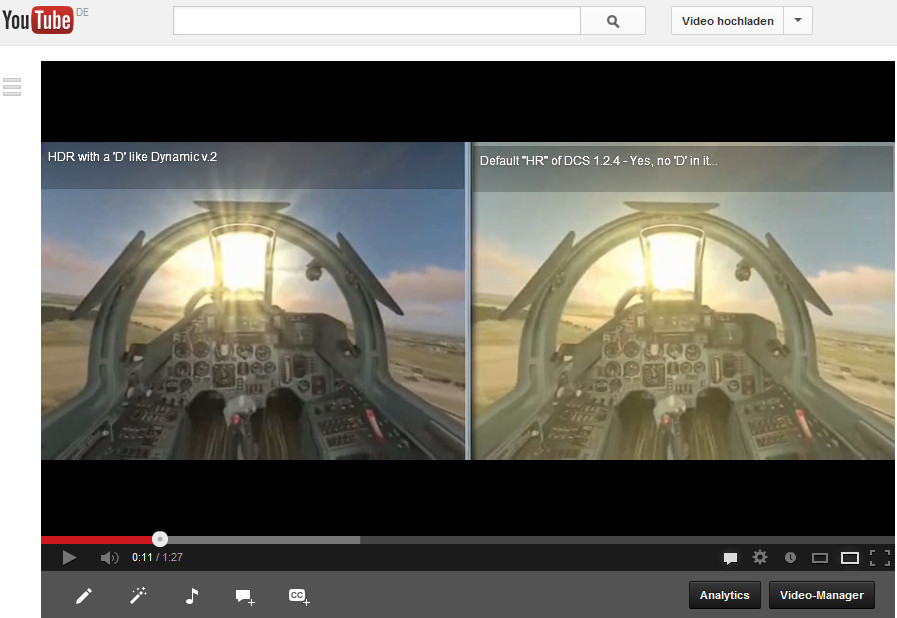Image resolution: width=897 pixels, height=618 pixels.
Task: Open enhancements magic wand tool
Action: 138,596
